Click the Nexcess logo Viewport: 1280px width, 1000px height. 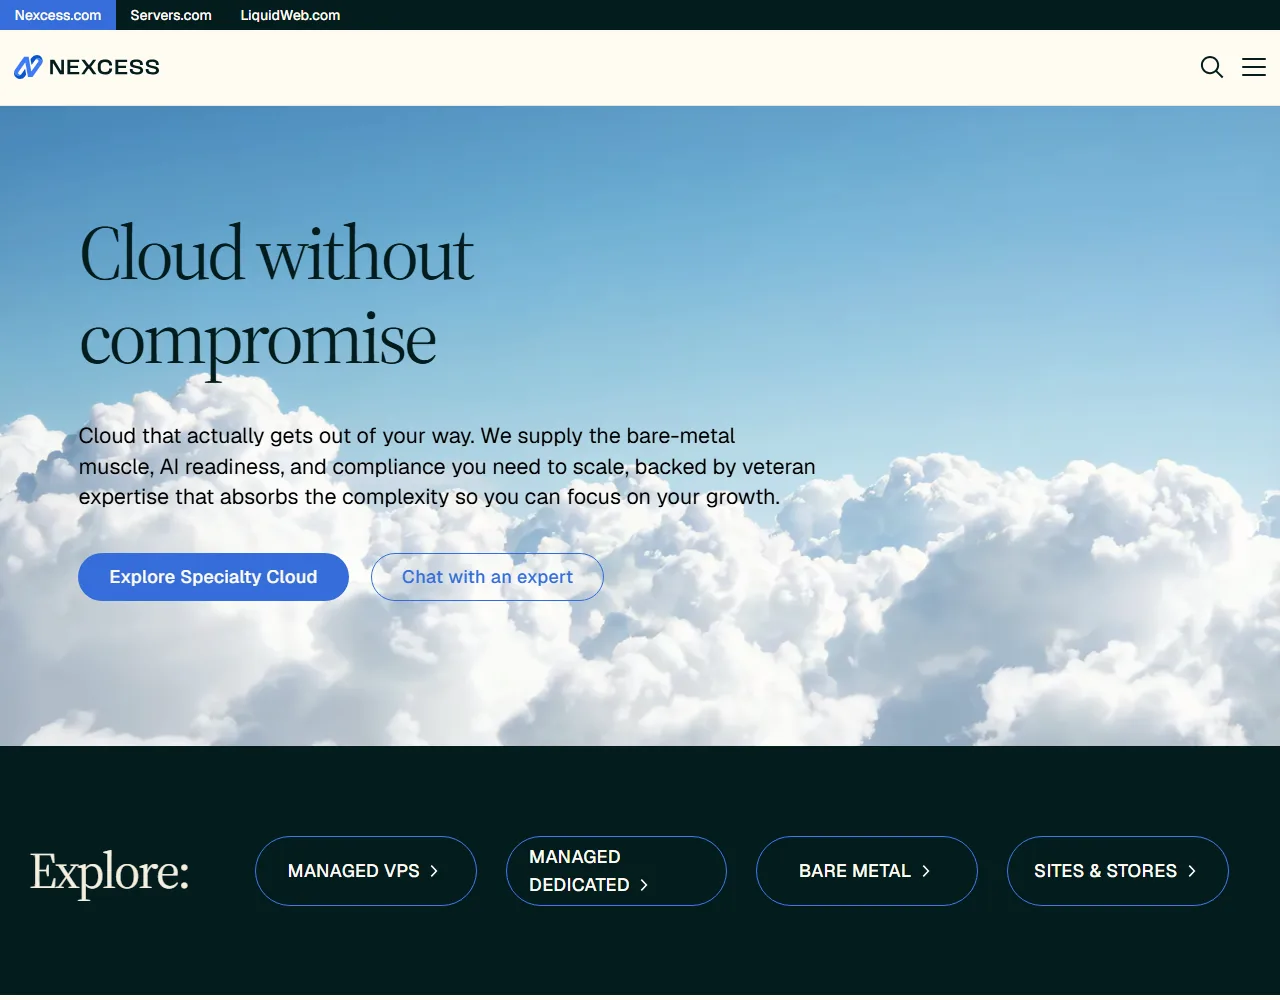(x=87, y=67)
